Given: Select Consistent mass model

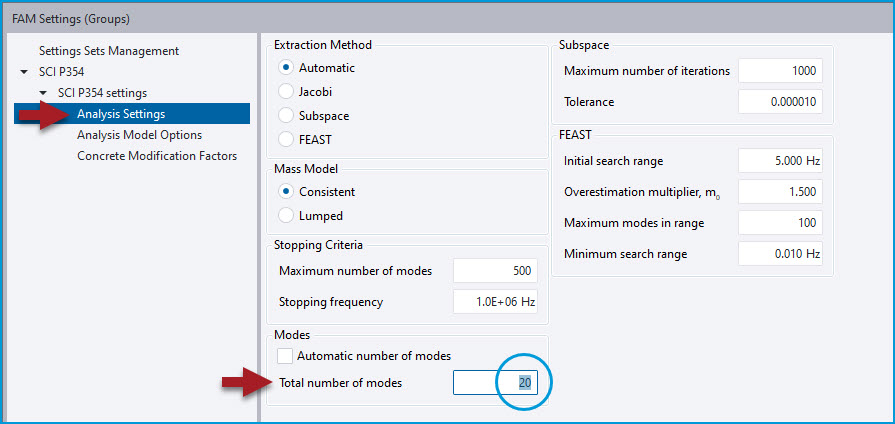Looking at the screenshot, I should 287,192.
